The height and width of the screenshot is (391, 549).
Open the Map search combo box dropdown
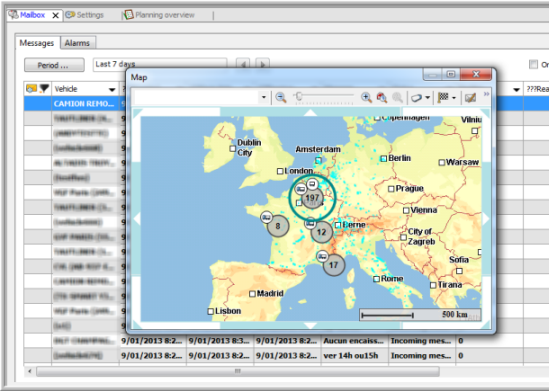[x=264, y=98]
